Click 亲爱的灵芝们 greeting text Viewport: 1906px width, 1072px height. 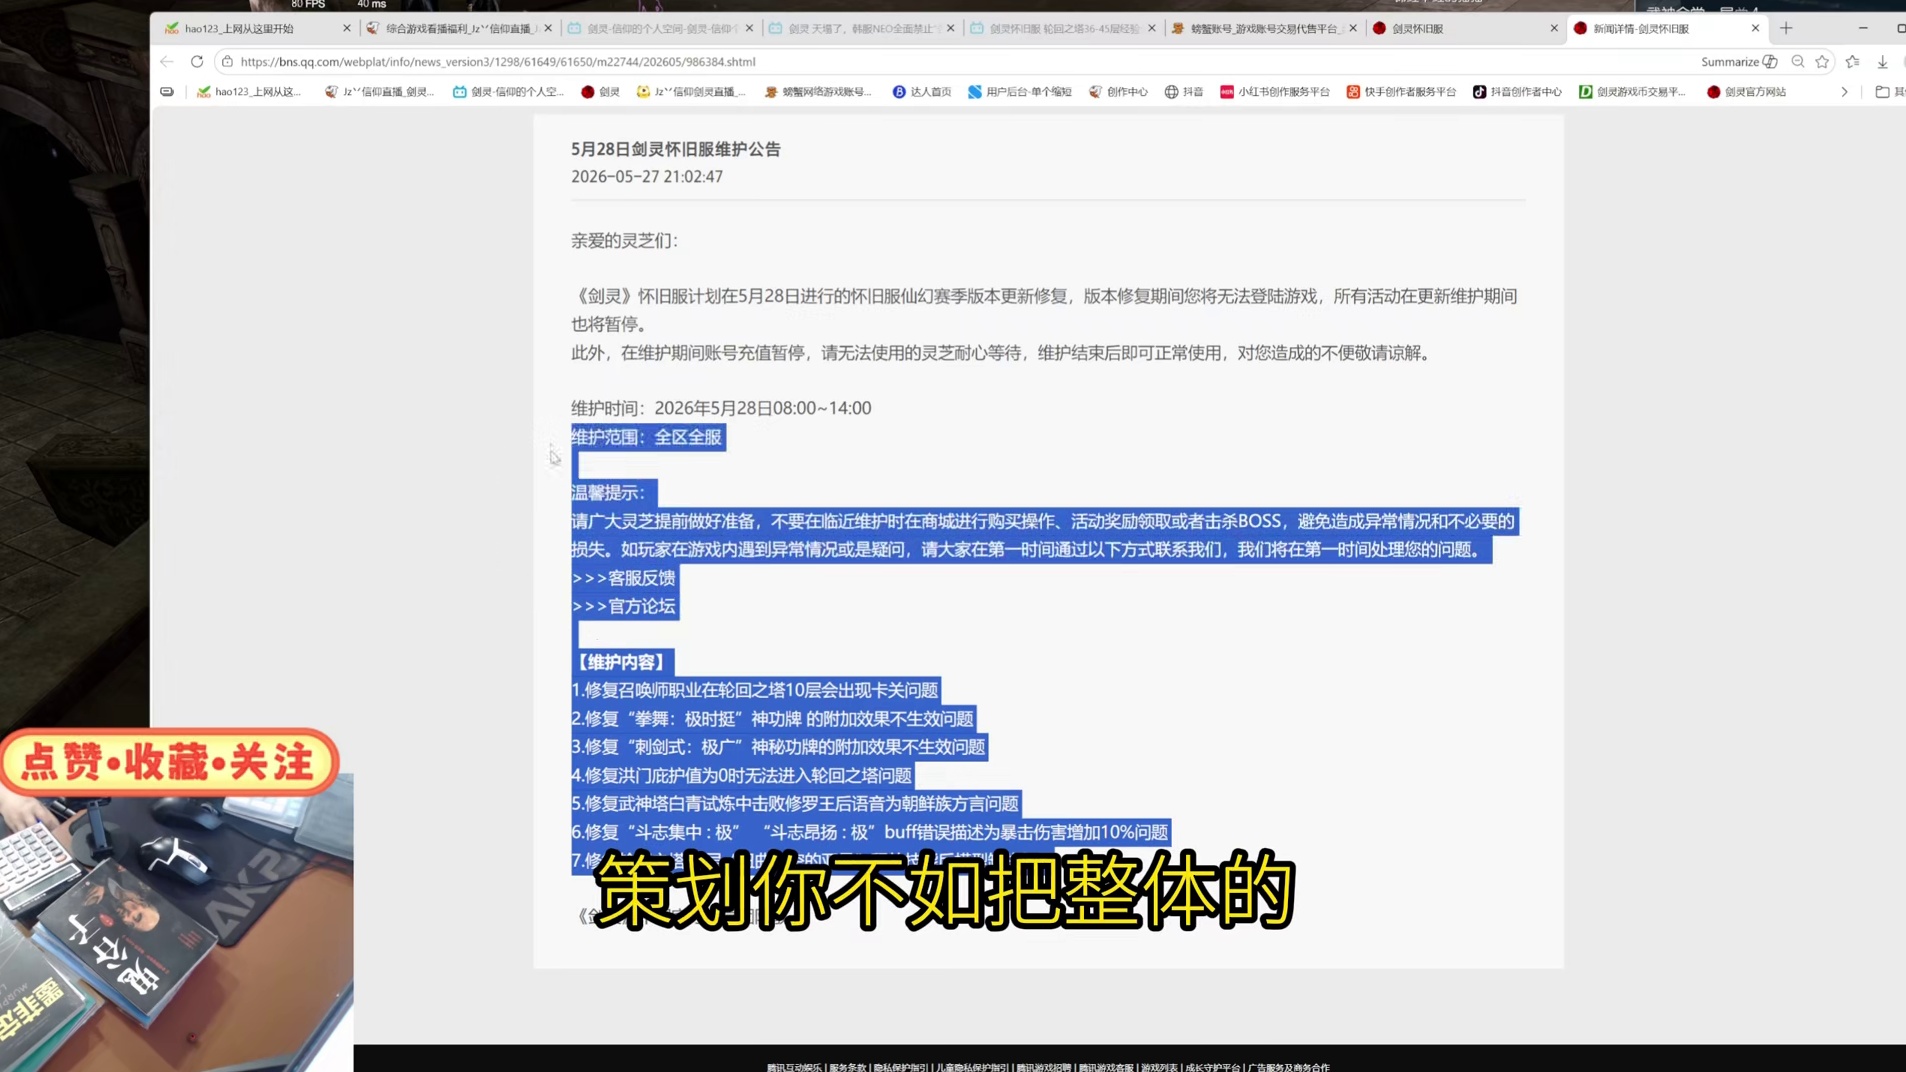tap(625, 241)
